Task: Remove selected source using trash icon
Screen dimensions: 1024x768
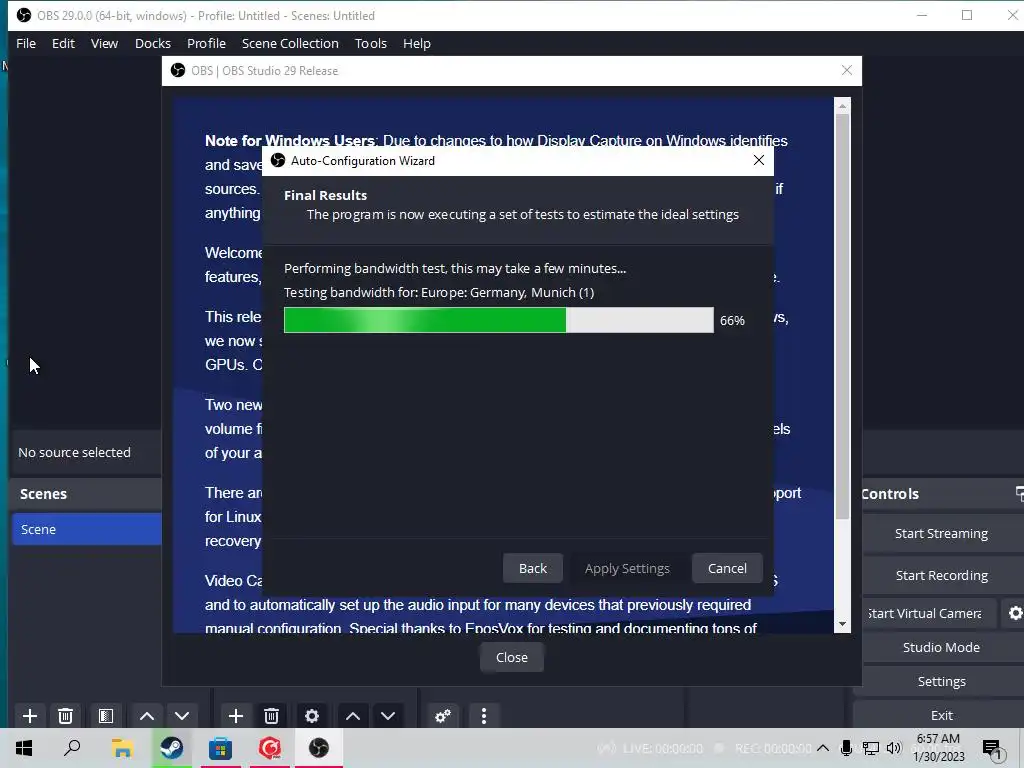Action: coord(272,716)
